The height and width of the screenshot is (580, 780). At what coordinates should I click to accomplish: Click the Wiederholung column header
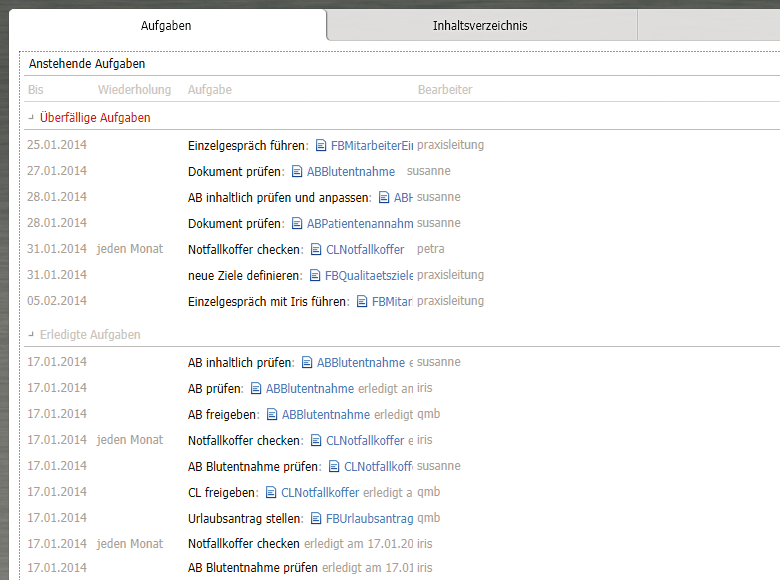click(x=134, y=90)
